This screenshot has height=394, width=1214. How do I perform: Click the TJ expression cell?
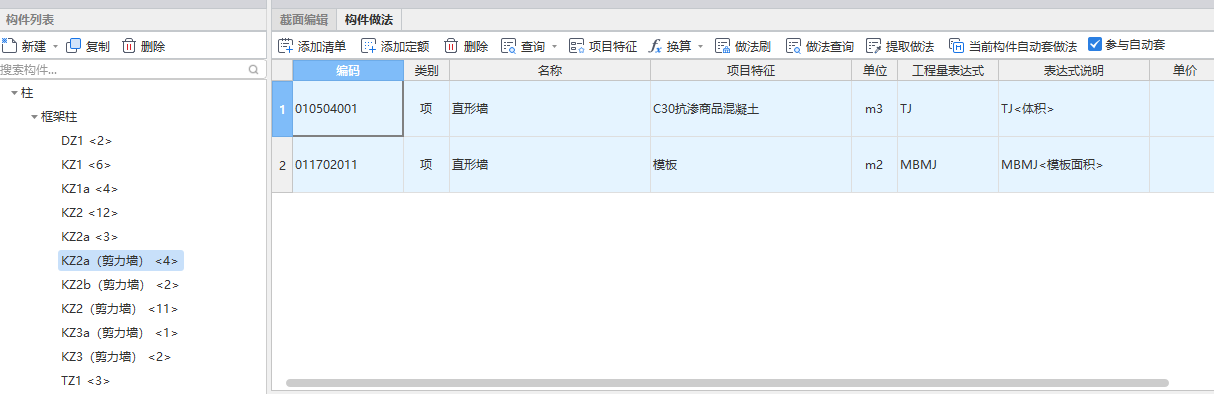[x=947, y=108]
